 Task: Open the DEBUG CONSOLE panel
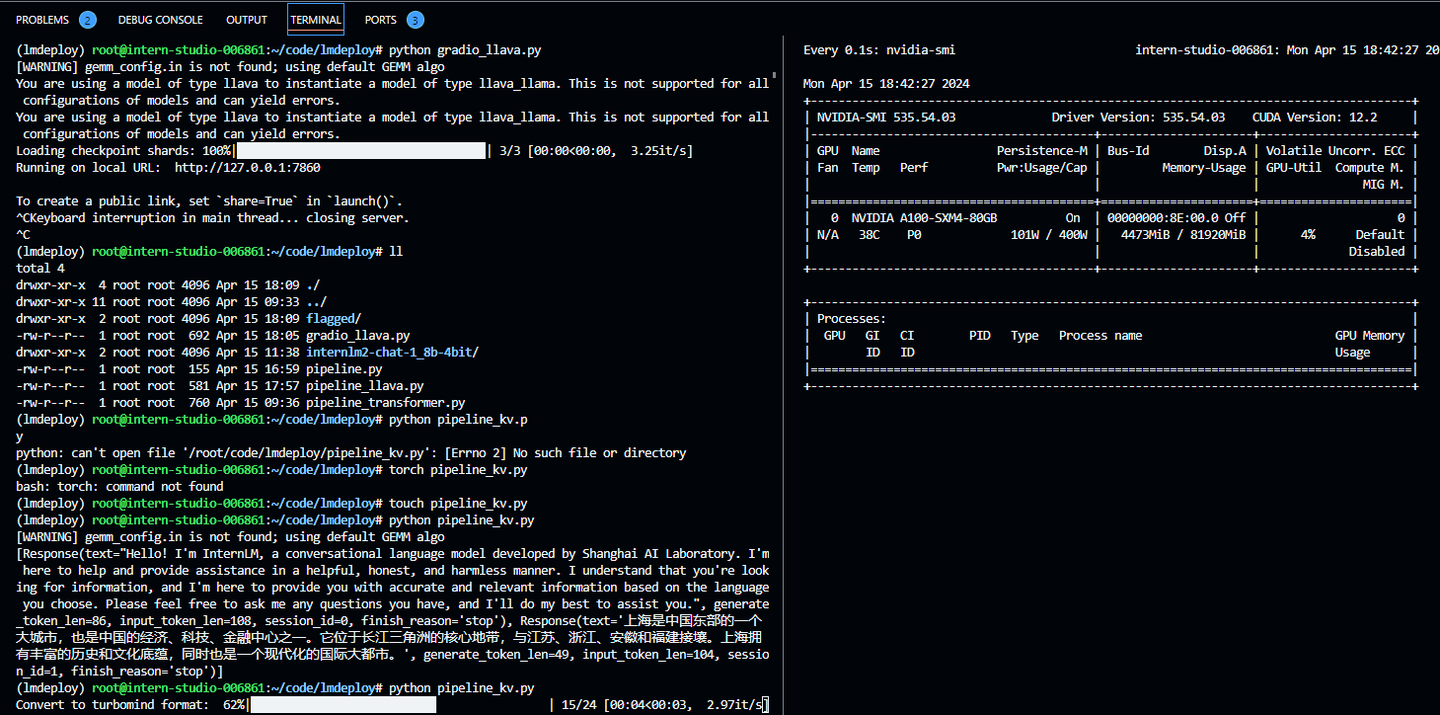pyautogui.click(x=160, y=18)
